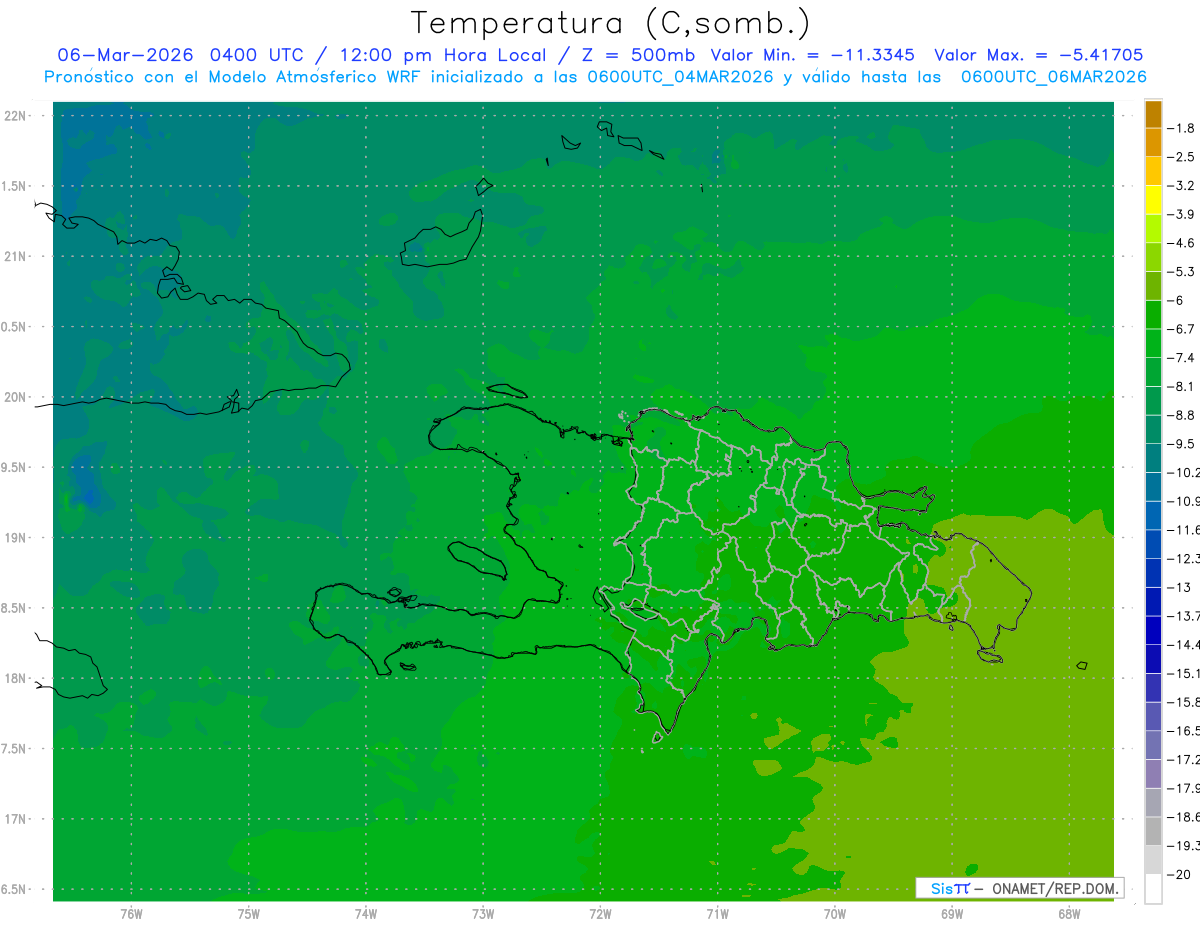The width and height of the screenshot is (1200, 927).
Task: Click the '20N' latitude label
Action: pyautogui.click(x=16, y=397)
